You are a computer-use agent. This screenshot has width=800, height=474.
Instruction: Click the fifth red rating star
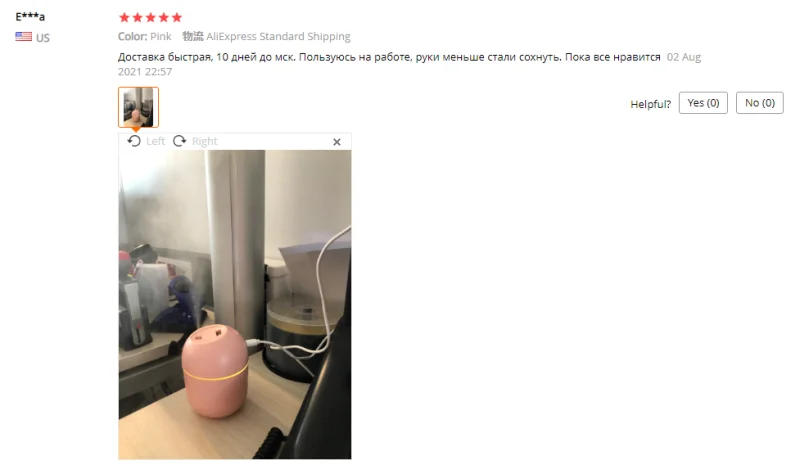pyautogui.click(x=177, y=17)
